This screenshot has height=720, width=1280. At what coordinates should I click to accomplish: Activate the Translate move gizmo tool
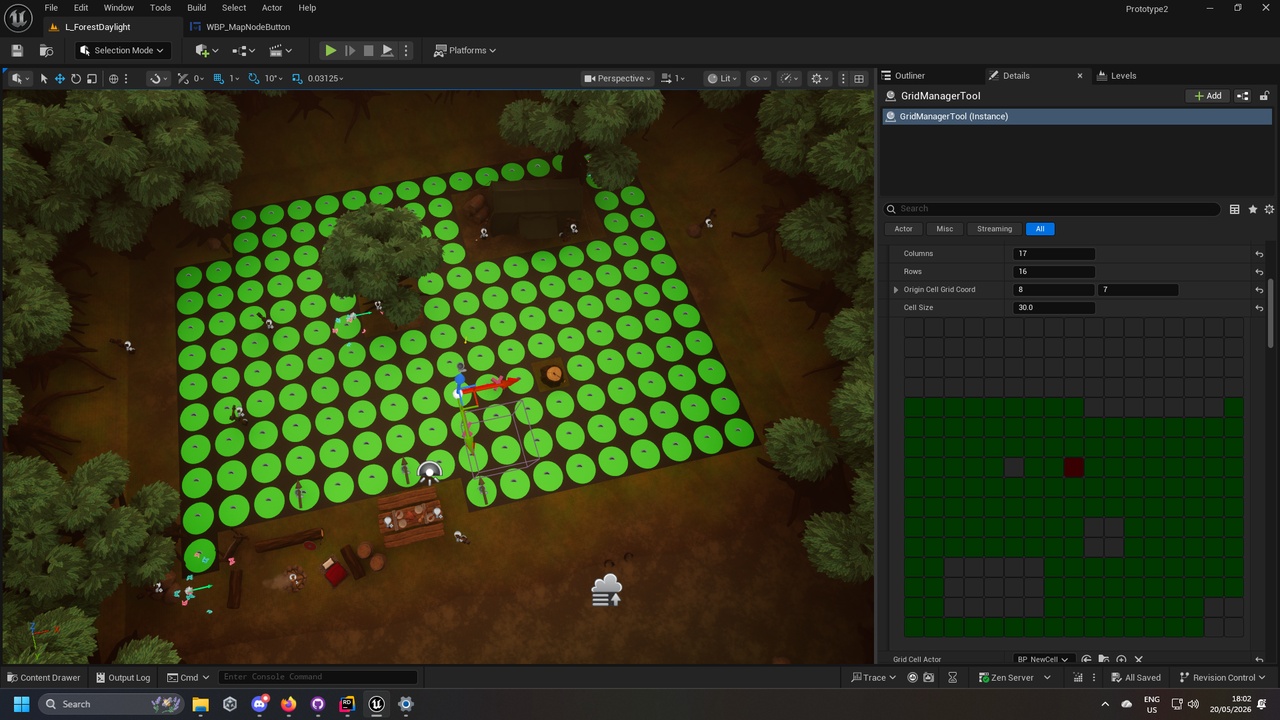pyautogui.click(x=60, y=78)
